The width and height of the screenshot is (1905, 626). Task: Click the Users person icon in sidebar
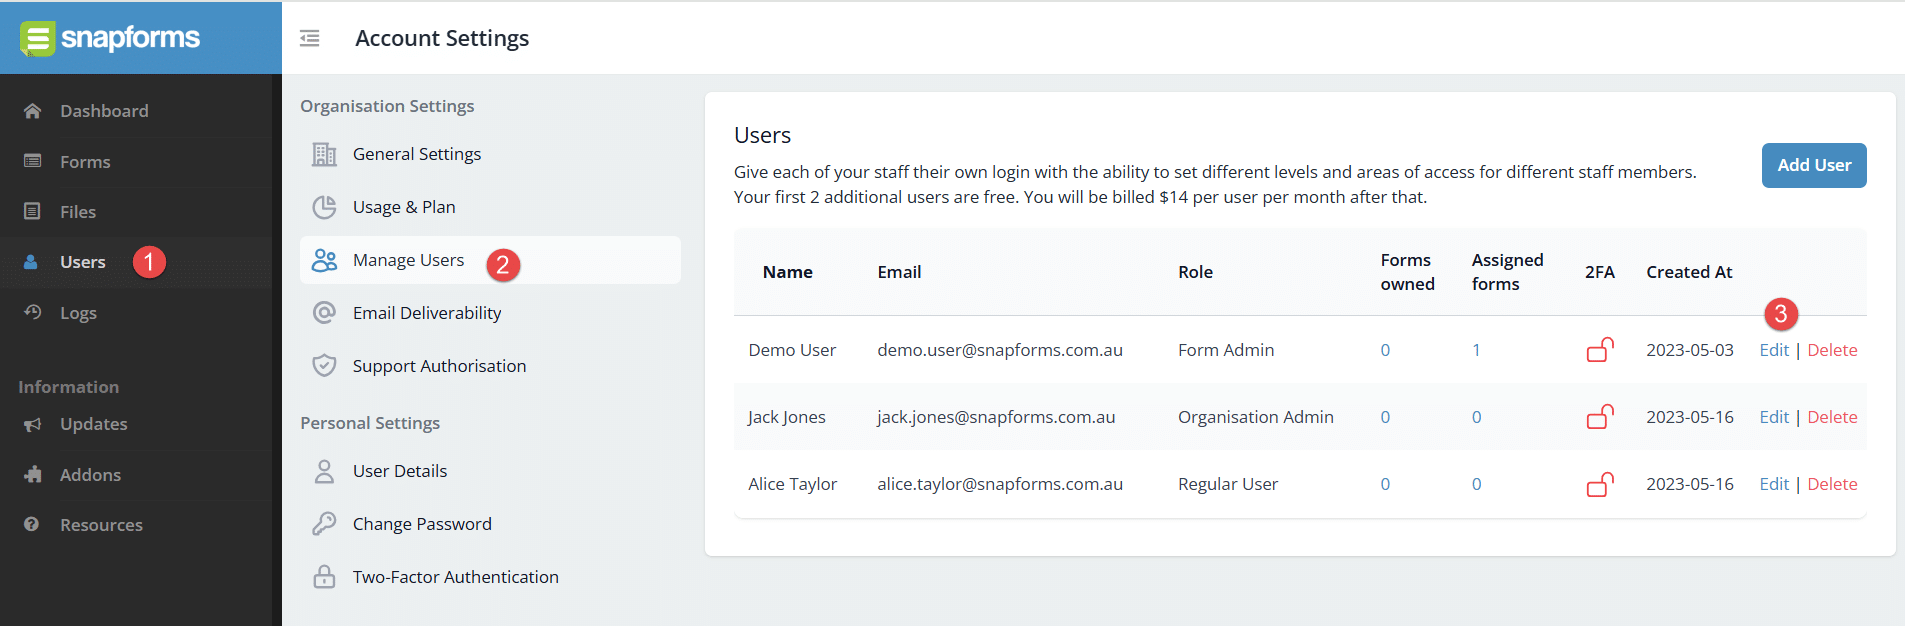pyautogui.click(x=31, y=262)
